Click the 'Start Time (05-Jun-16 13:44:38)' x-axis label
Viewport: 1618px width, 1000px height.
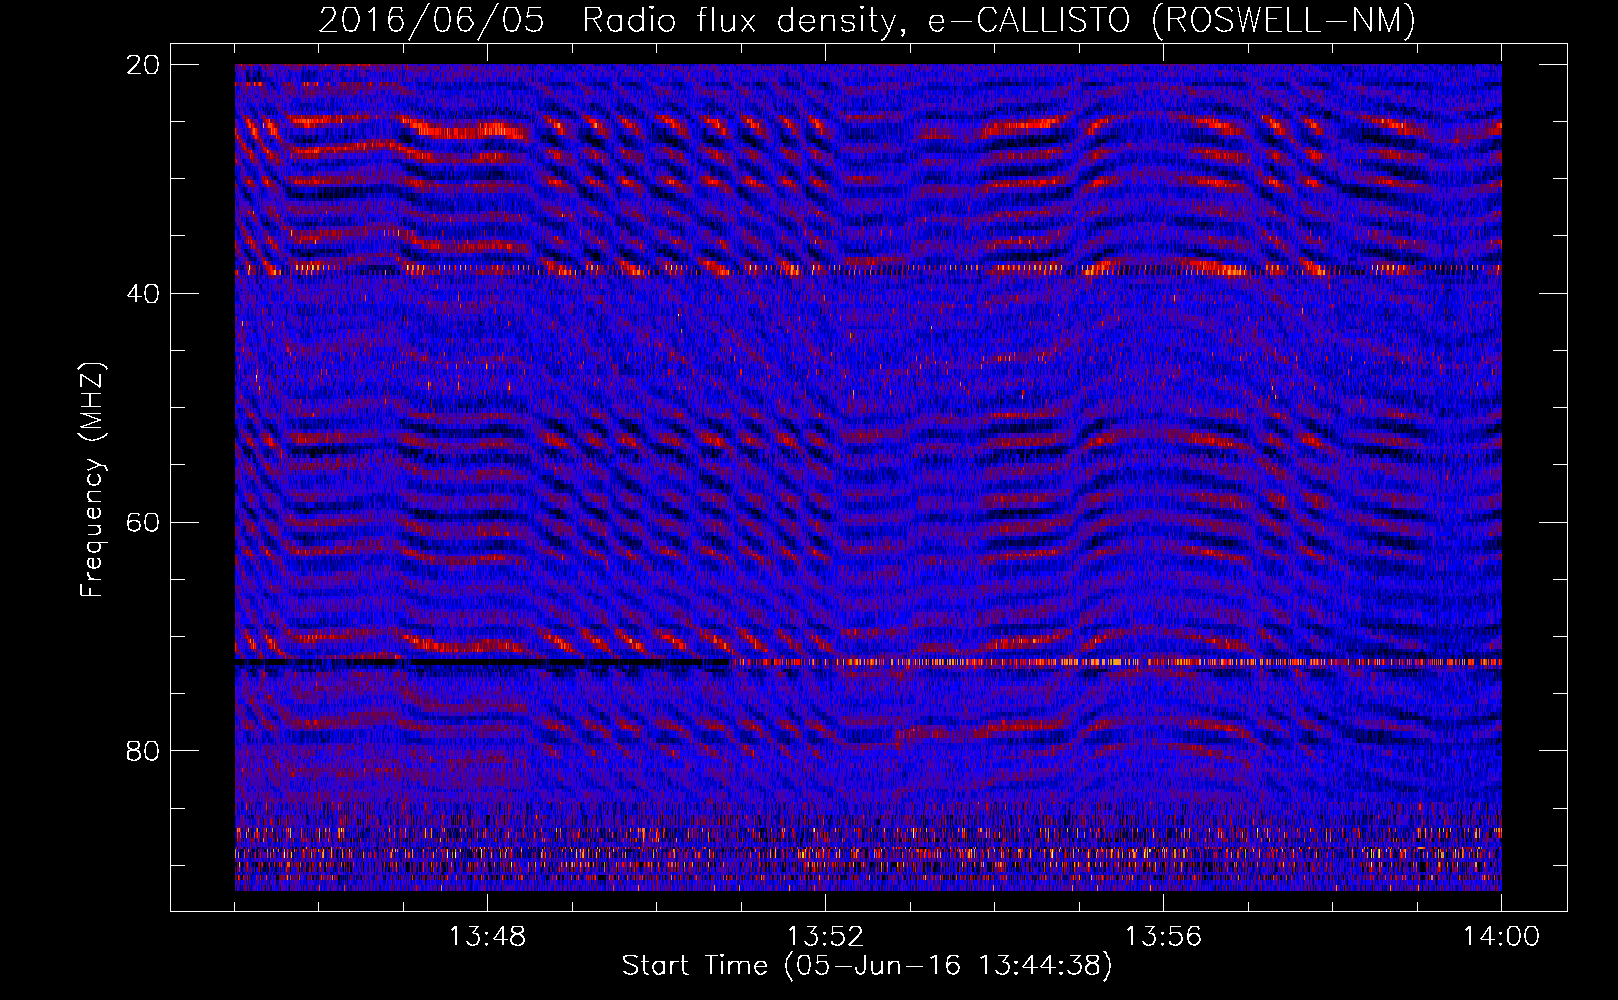coord(866,966)
